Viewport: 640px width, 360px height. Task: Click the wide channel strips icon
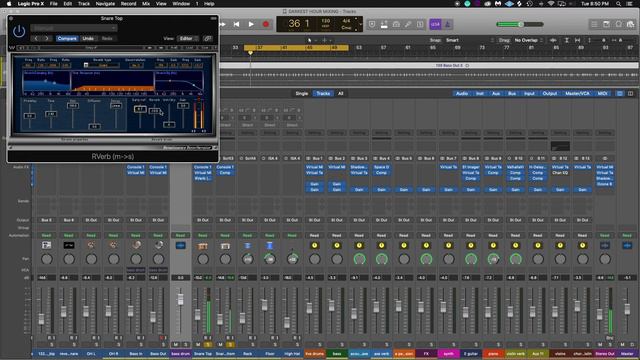point(631,93)
